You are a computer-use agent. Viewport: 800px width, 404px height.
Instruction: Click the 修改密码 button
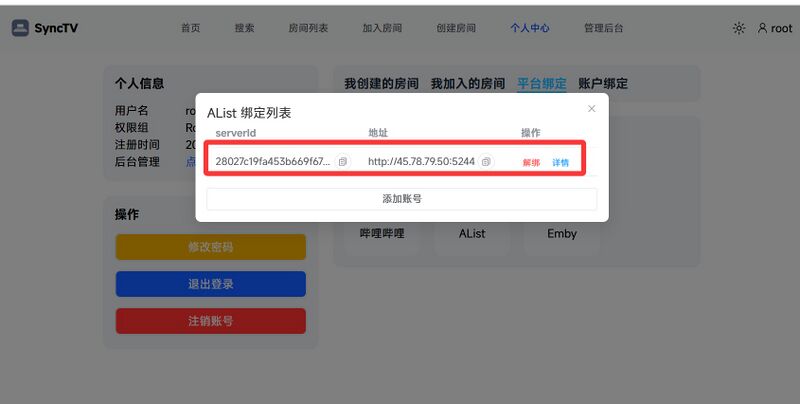click(211, 247)
